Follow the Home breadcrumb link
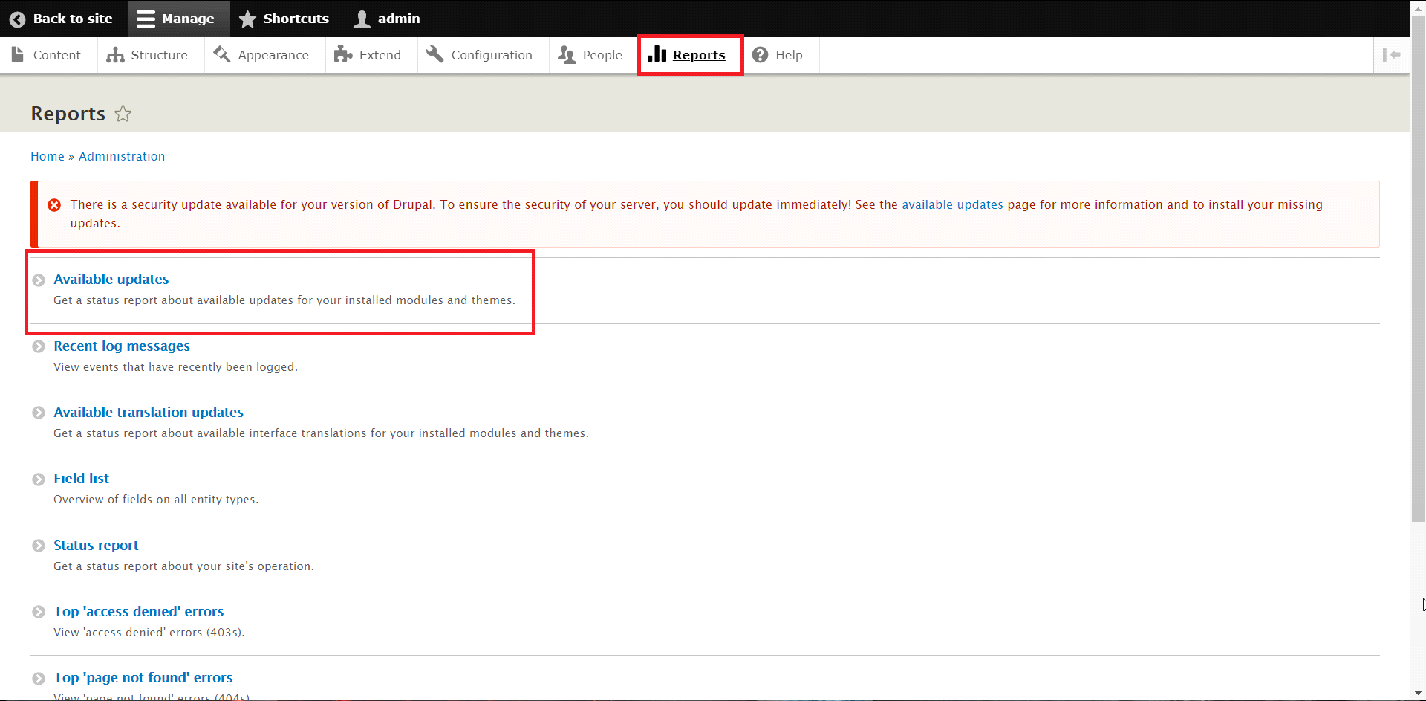 point(47,156)
